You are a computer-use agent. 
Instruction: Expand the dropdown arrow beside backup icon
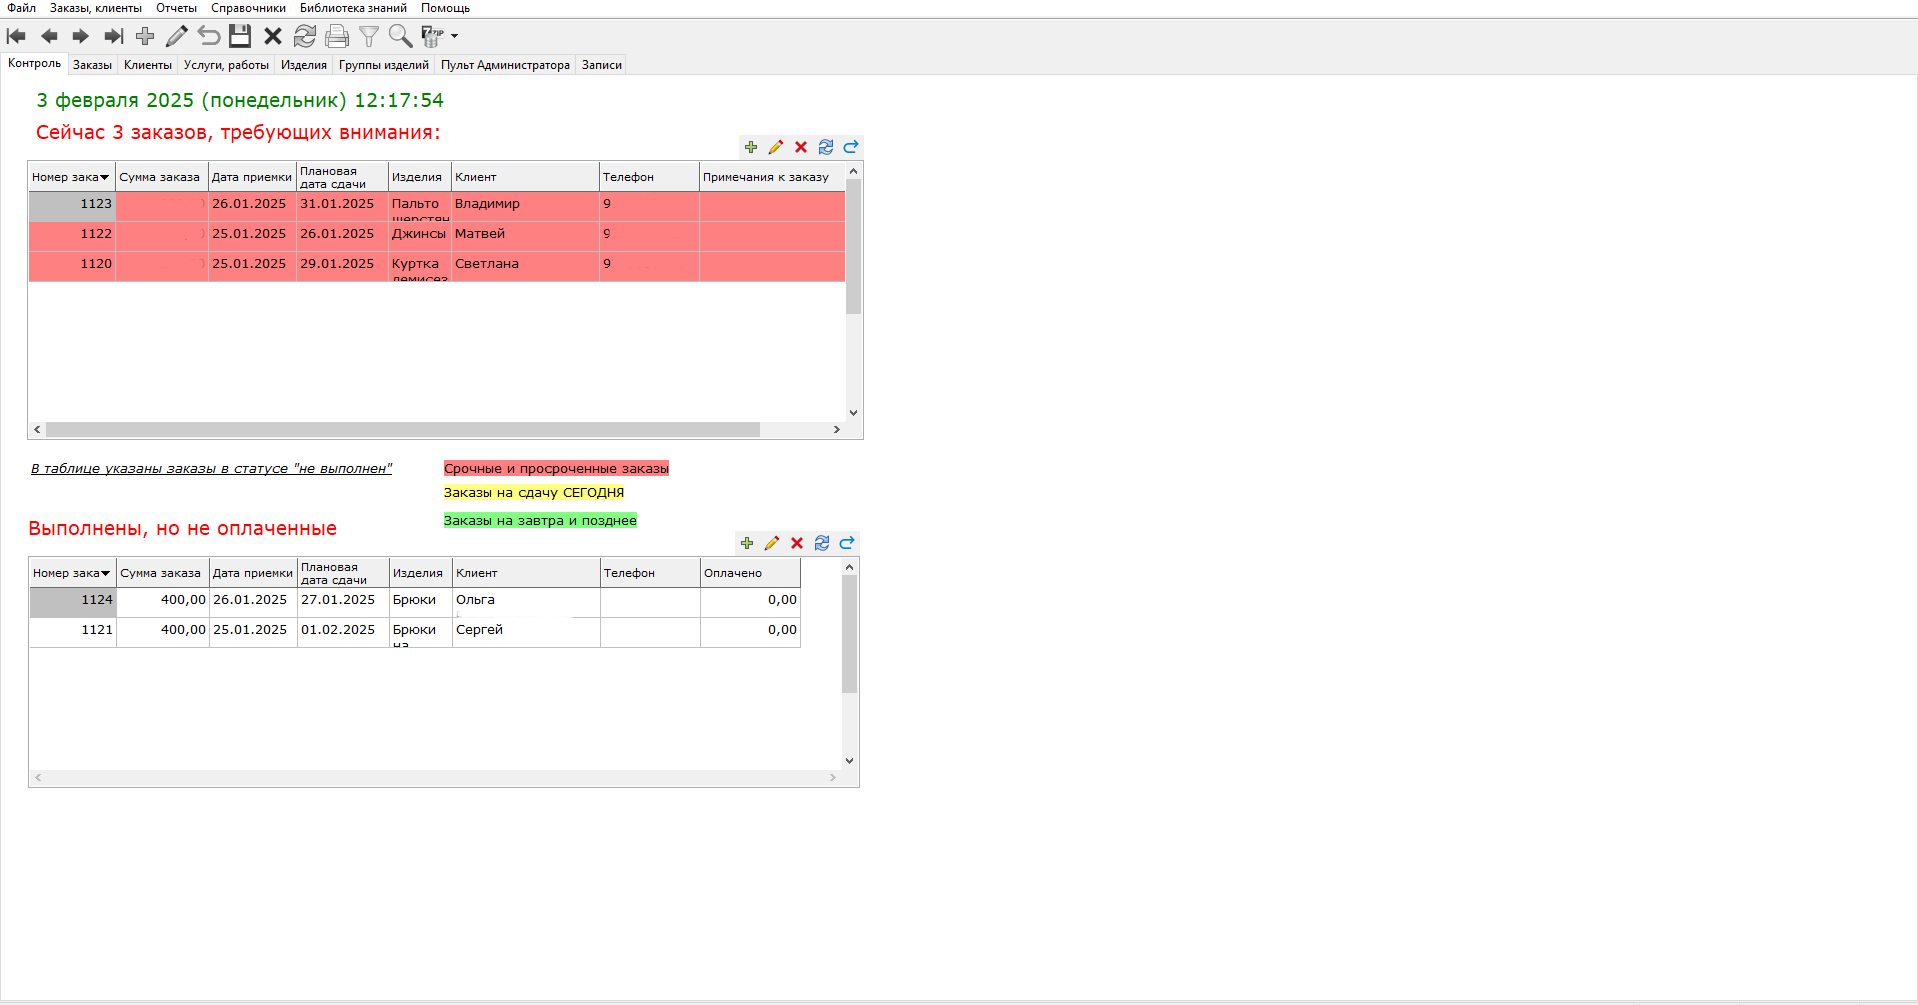pyautogui.click(x=455, y=37)
